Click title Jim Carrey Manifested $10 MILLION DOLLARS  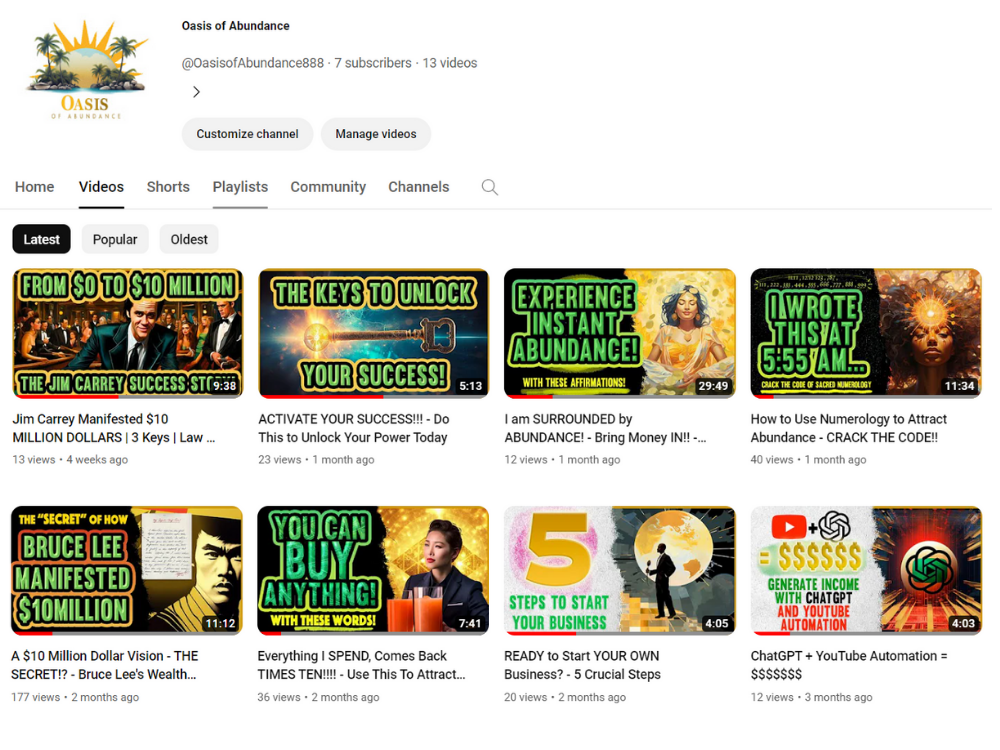point(114,429)
